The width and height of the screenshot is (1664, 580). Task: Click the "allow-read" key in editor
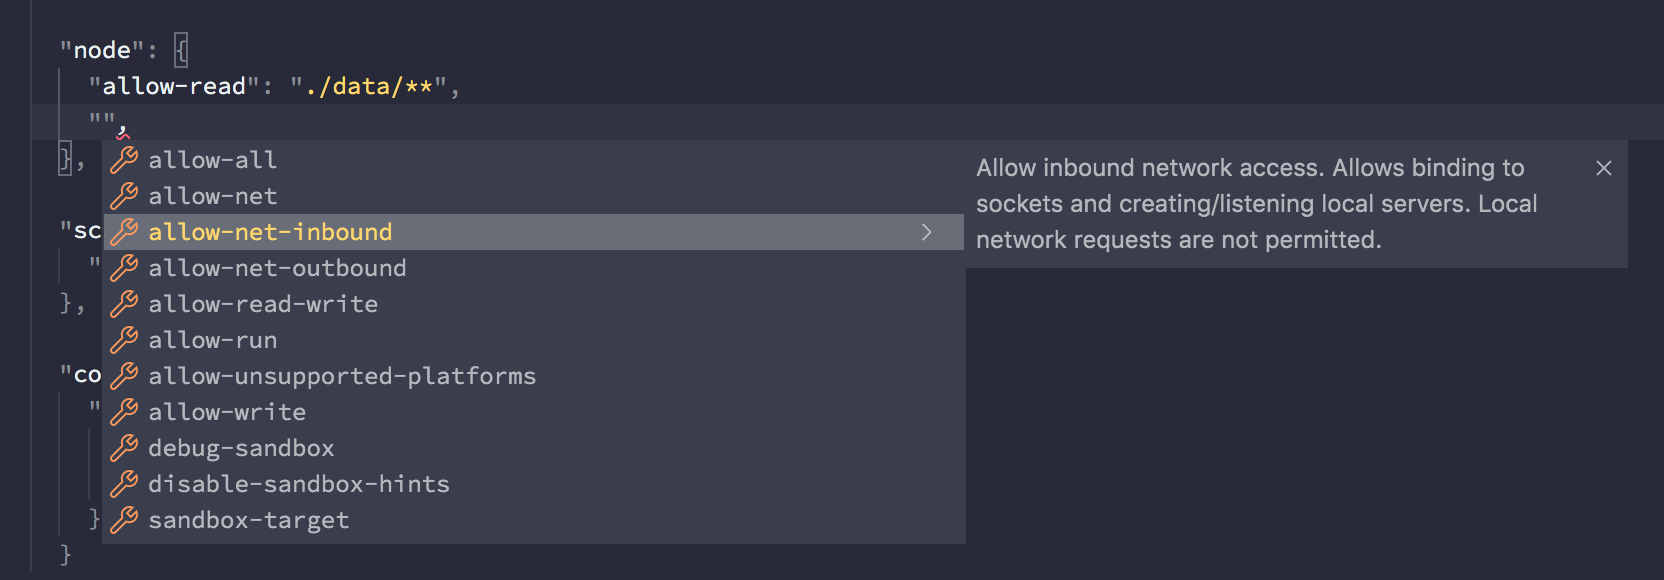174,87
